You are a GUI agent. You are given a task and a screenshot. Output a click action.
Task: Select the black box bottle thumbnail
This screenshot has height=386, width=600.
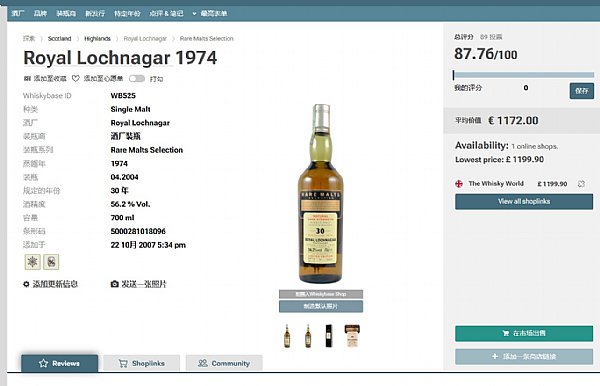pyautogui.click(x=328, y=336)
